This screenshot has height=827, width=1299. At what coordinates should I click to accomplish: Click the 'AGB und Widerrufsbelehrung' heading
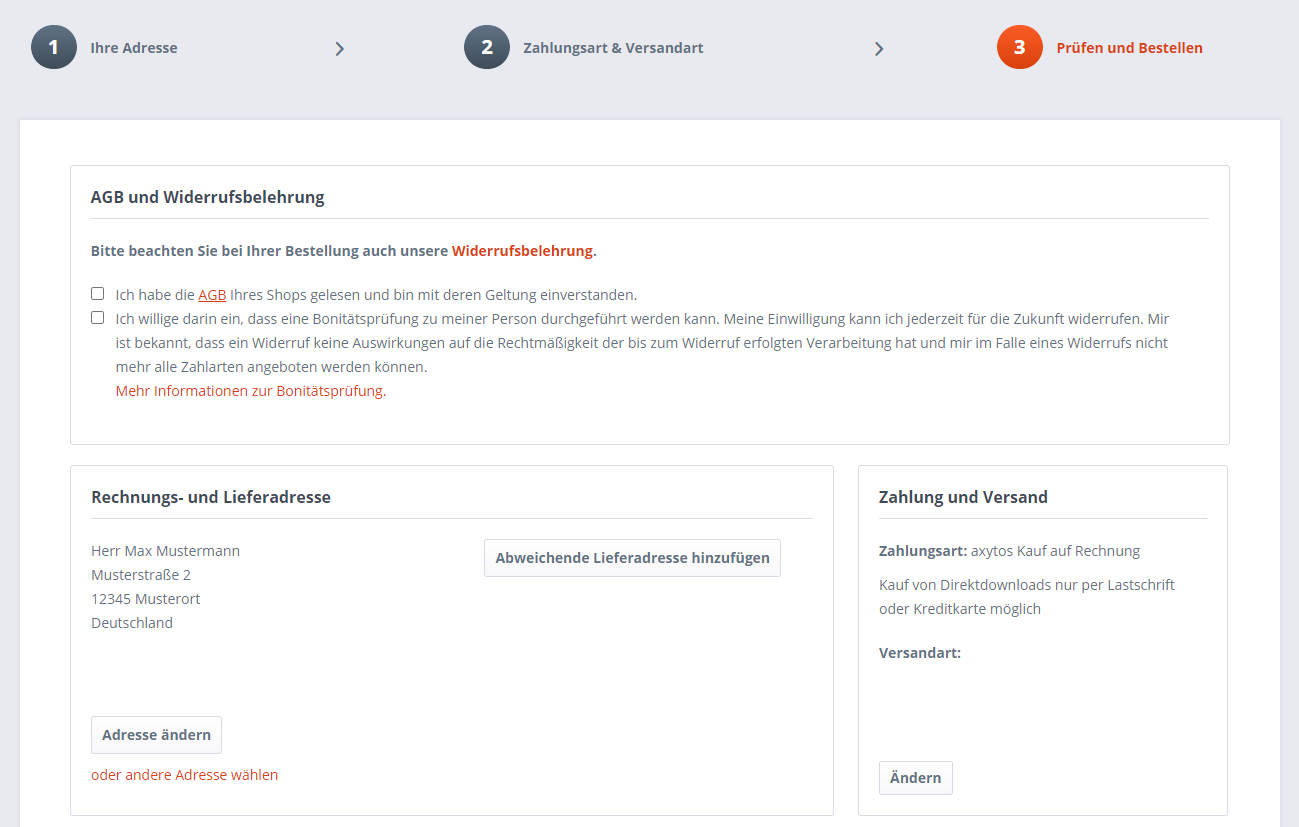(x=208, y=197)
